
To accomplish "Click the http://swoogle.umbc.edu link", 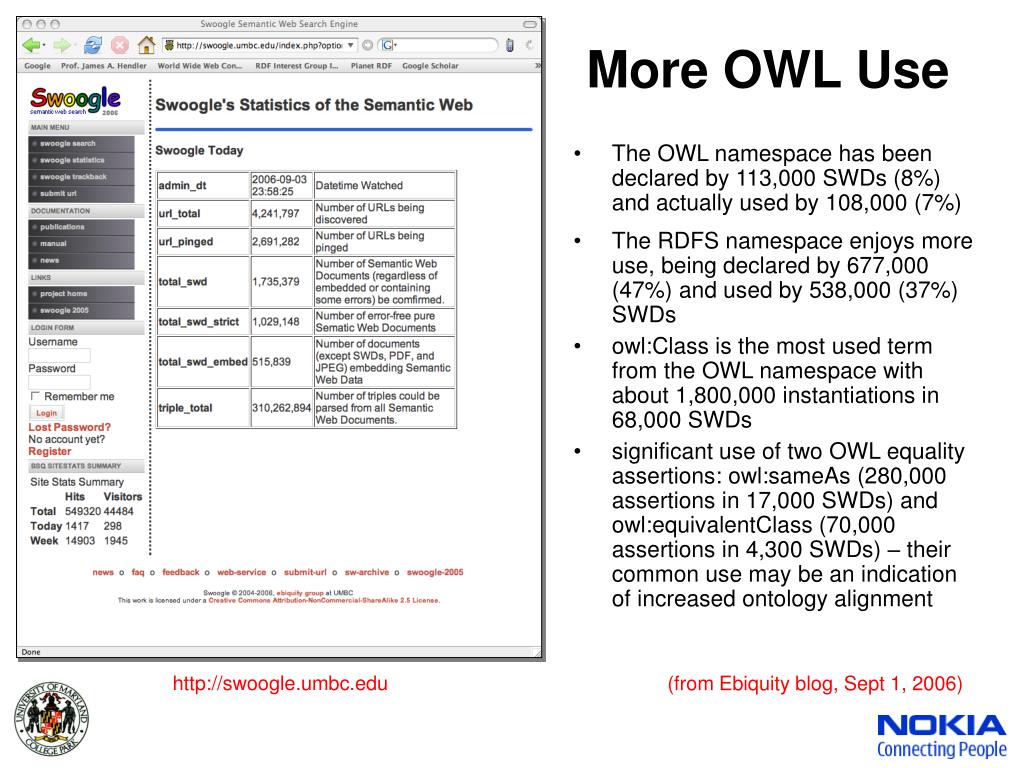I will (280, 684).
